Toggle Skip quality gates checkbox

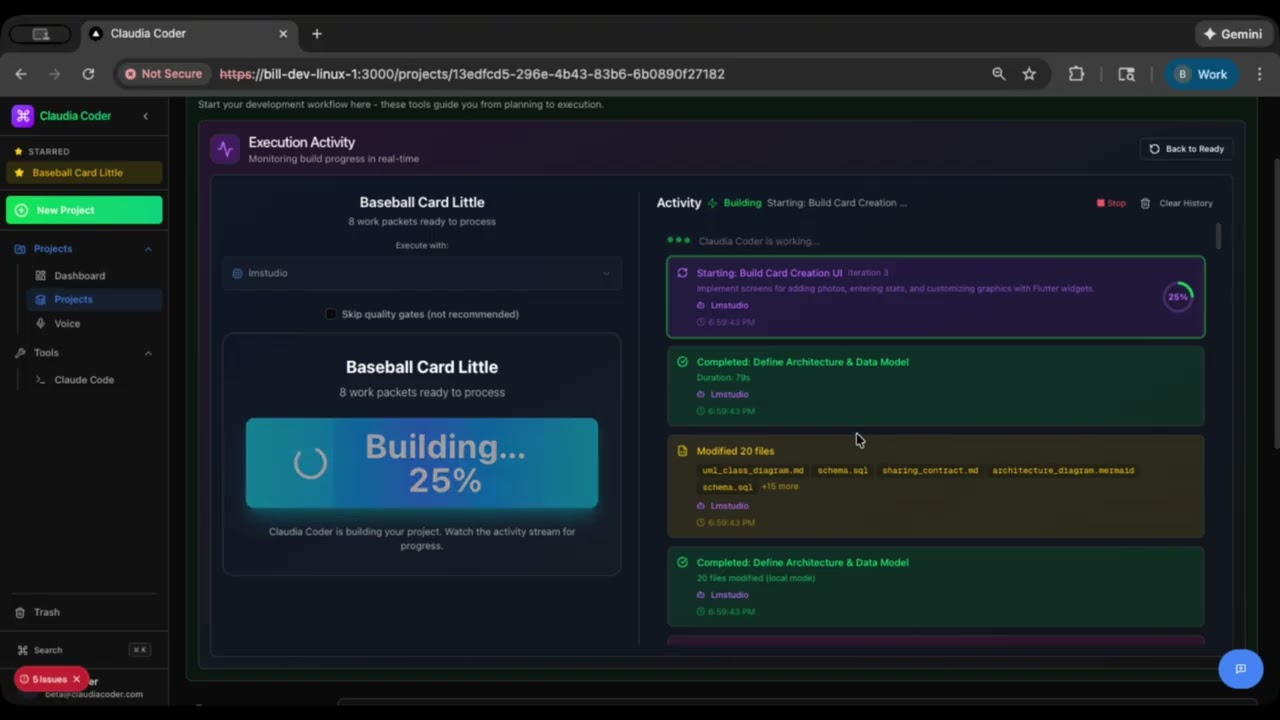point(331,314)
